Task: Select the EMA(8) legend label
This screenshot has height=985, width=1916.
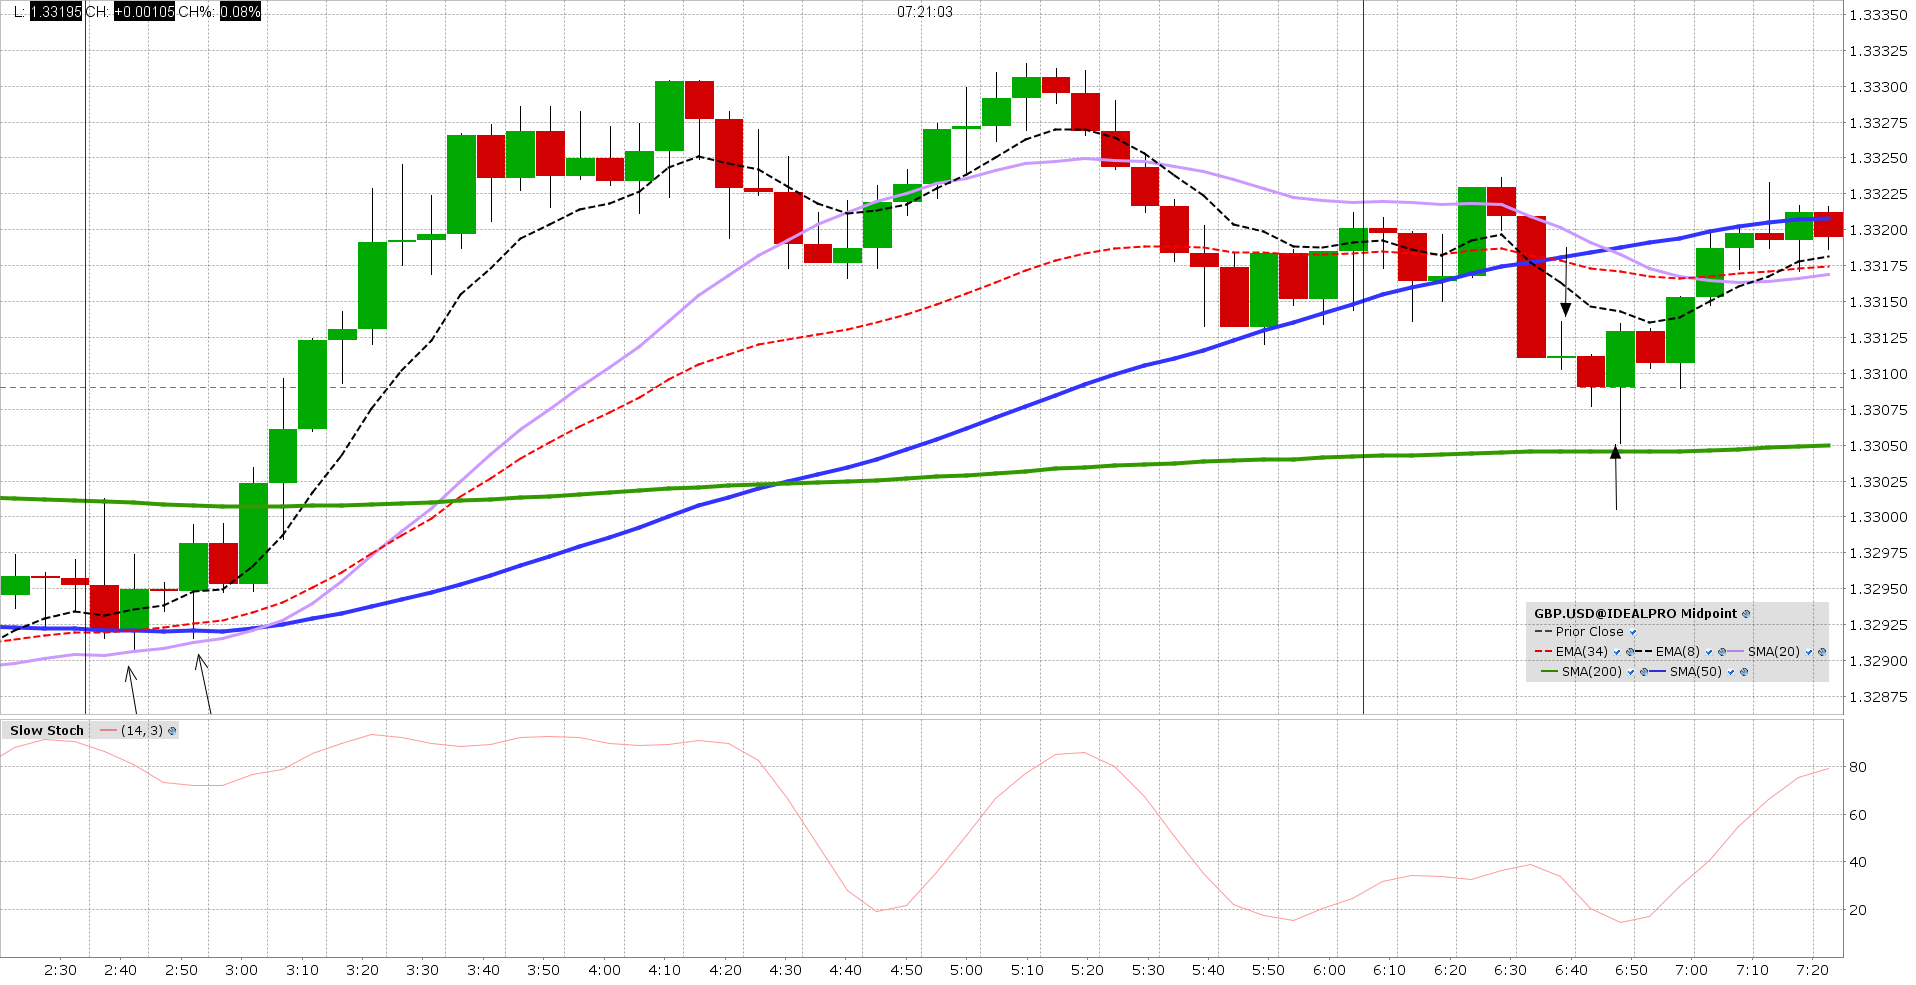Action: click(1678, 652)
